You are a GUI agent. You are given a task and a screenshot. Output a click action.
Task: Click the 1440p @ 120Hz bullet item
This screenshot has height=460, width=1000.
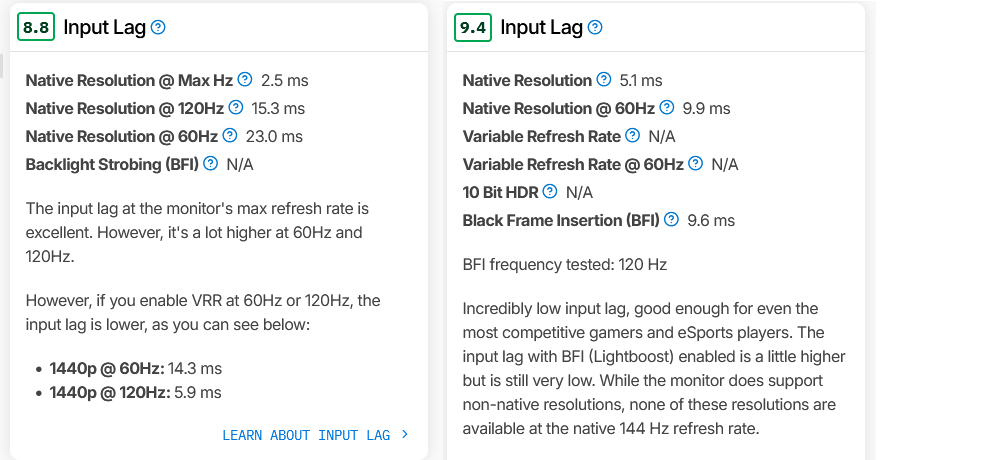[x=135, y=392]
